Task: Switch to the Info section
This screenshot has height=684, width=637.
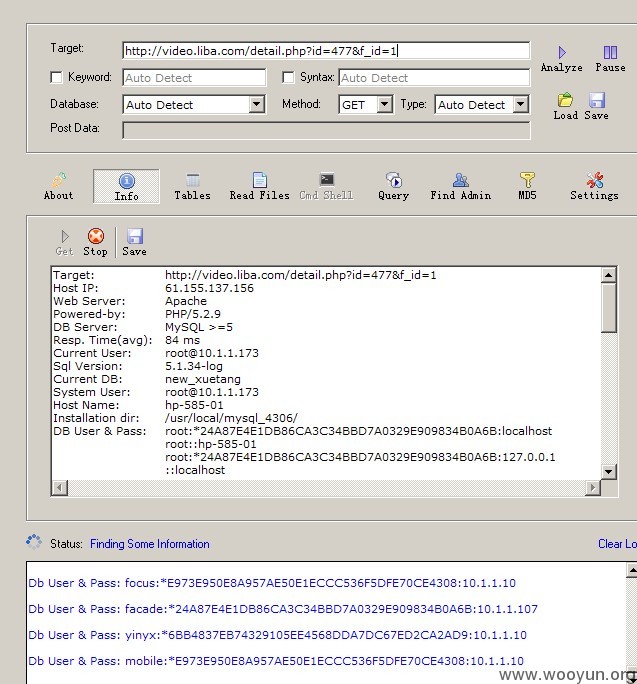Action: (x=127, y=187)
